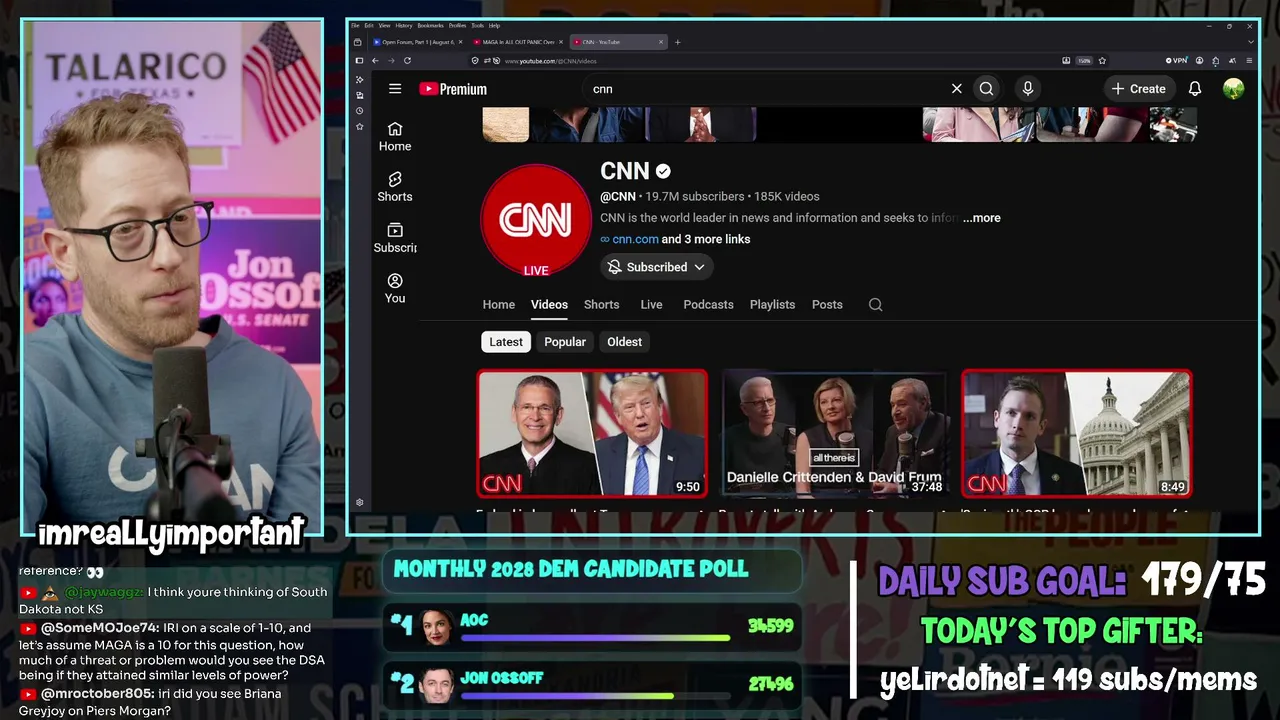The width and height of the screenshot is (1280, 720).
Task: Click the '19.7M subscribers' text
Action: (x=695, y=197)
